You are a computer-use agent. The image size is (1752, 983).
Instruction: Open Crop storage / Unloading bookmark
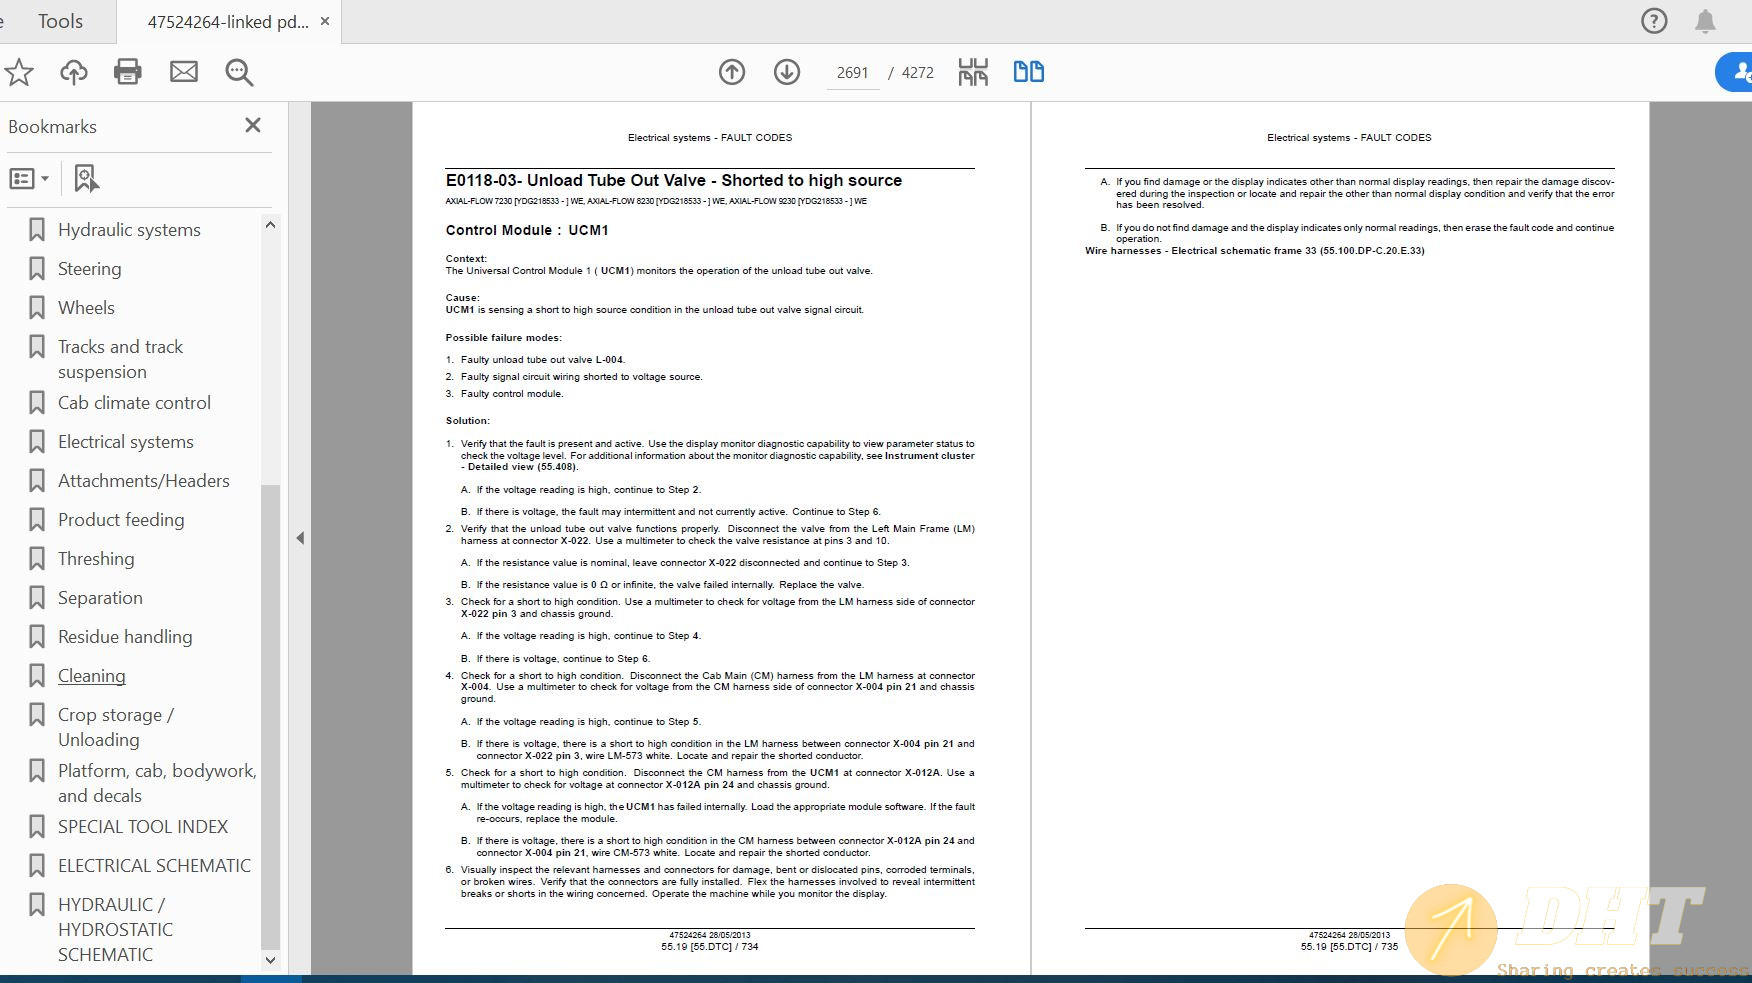[x=115, y=727]
